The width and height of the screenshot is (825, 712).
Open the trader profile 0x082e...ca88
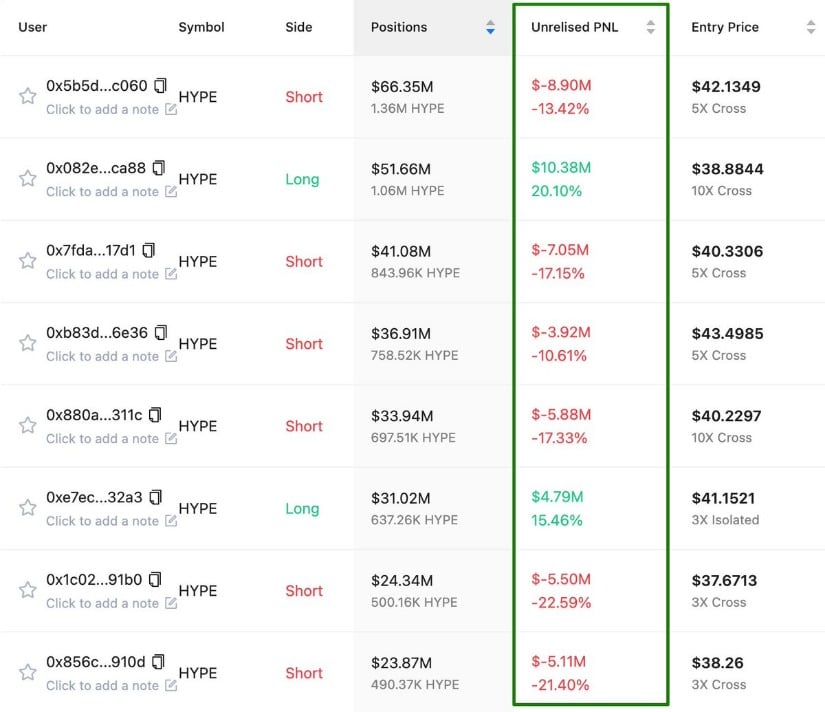coord(97,168)
